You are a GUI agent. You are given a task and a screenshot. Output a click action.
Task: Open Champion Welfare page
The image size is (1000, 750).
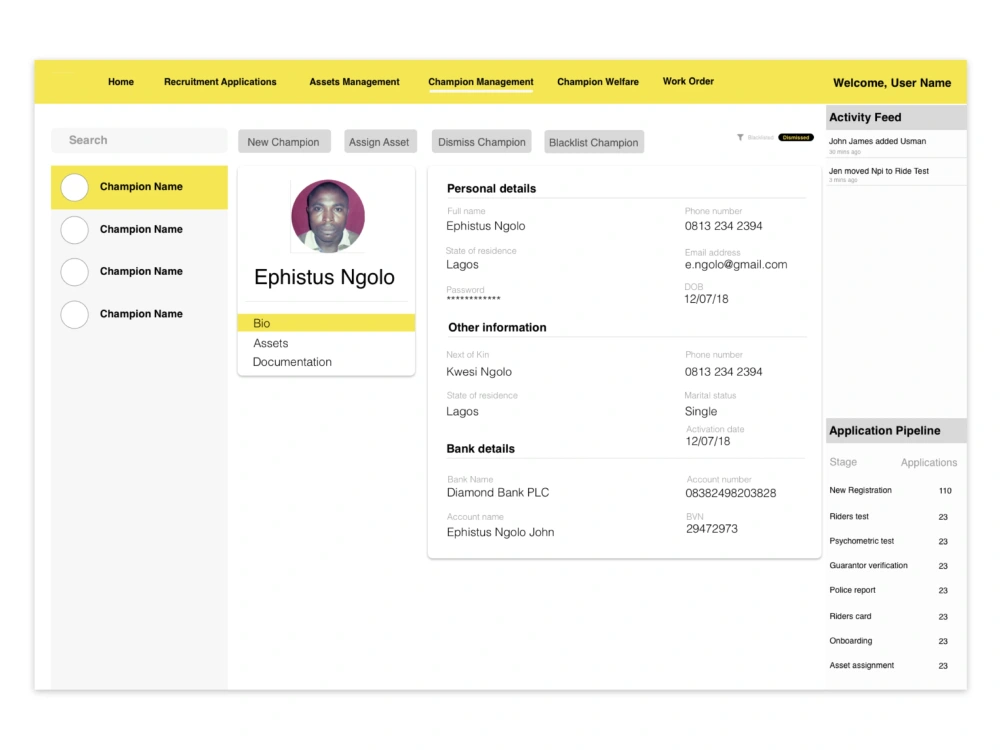(x=598, y=82)
